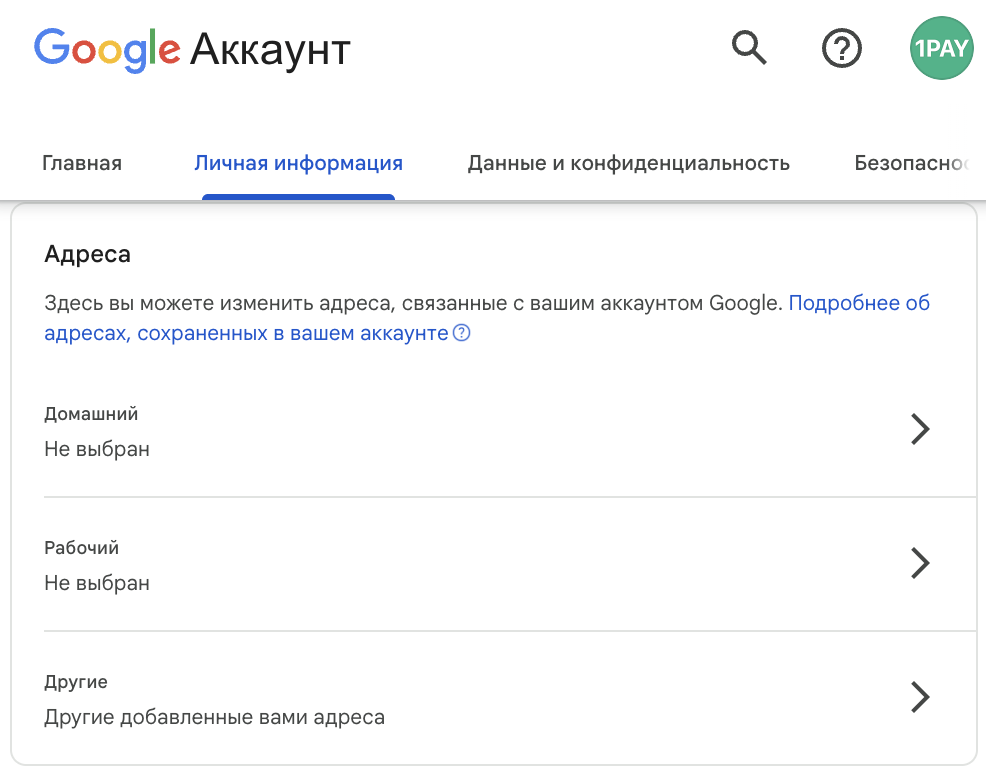Click the small help icon after the addresses link
The width and height of the screenshot is (986, 772).
[x=461, y=334]
